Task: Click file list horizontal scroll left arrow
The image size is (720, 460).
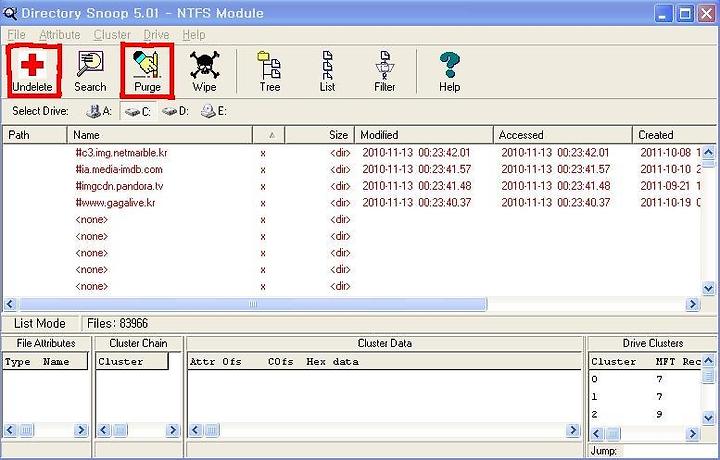Action: pyautogui.click(x=10, y=304)
